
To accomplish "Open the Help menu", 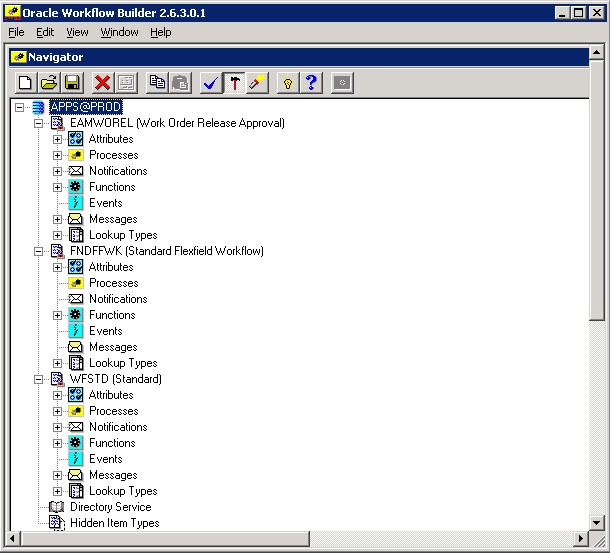I will (x=161, y=32).
